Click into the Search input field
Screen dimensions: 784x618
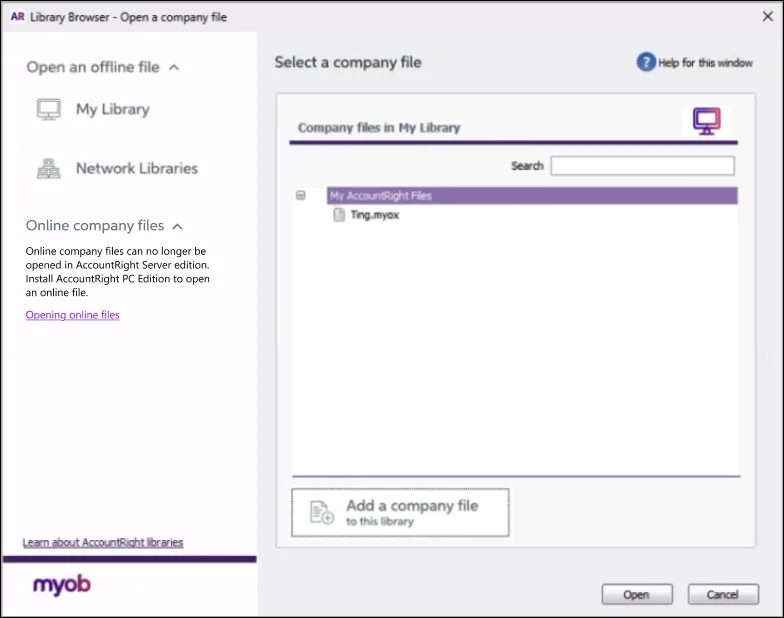pos(642,166)
